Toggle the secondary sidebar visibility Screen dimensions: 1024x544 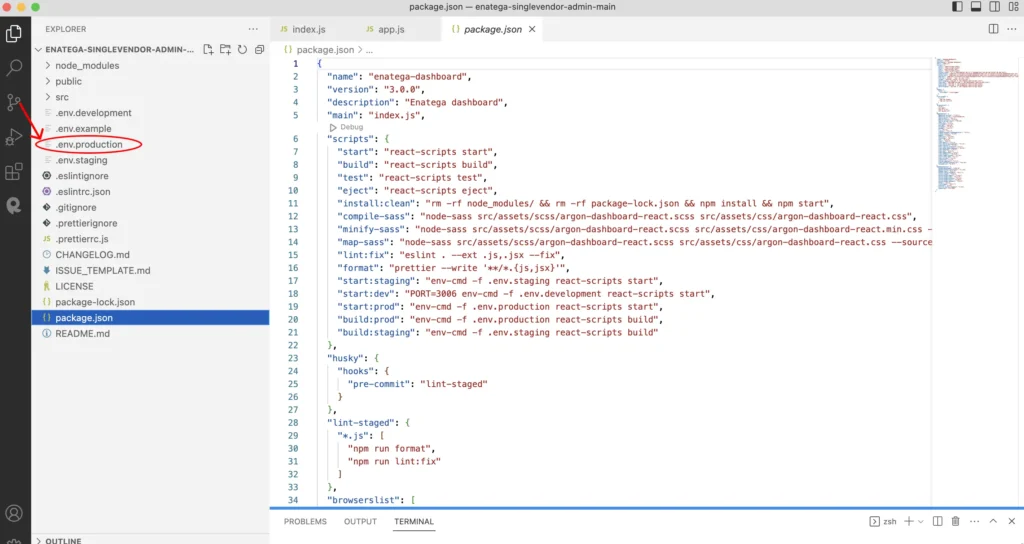[x=993, y=7]
